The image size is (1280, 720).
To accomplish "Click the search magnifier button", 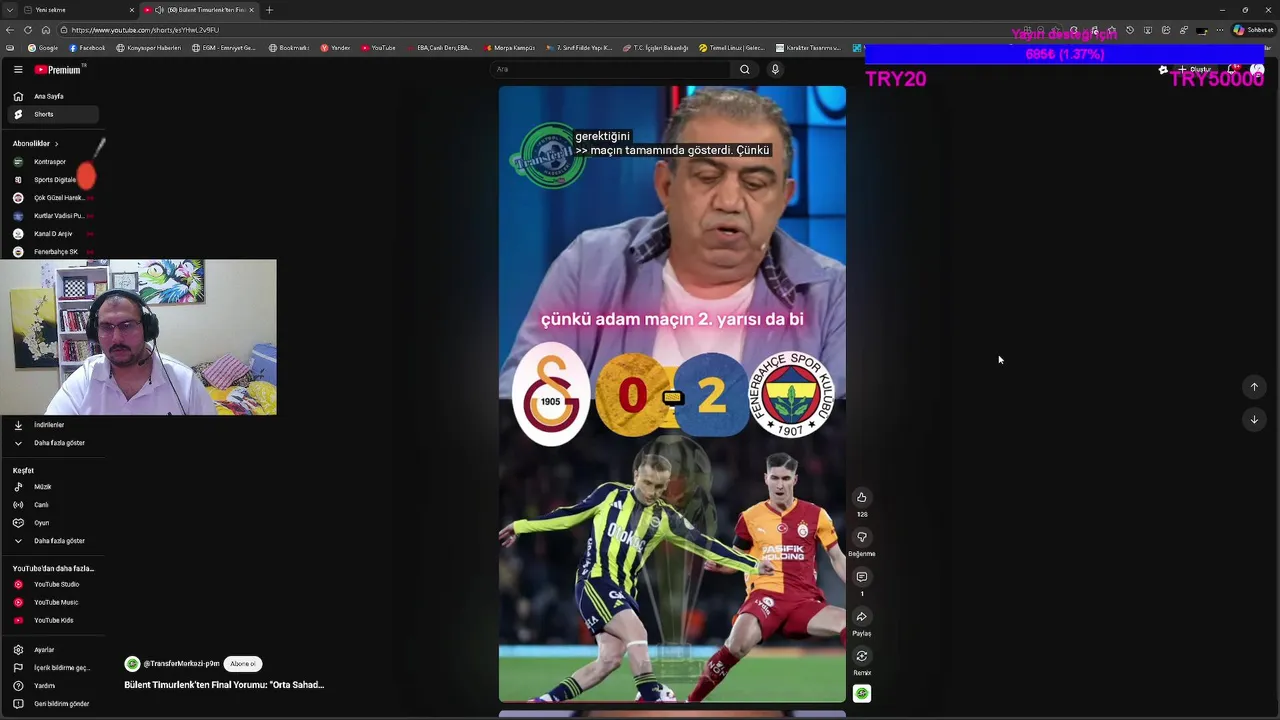I will [744, 69].
